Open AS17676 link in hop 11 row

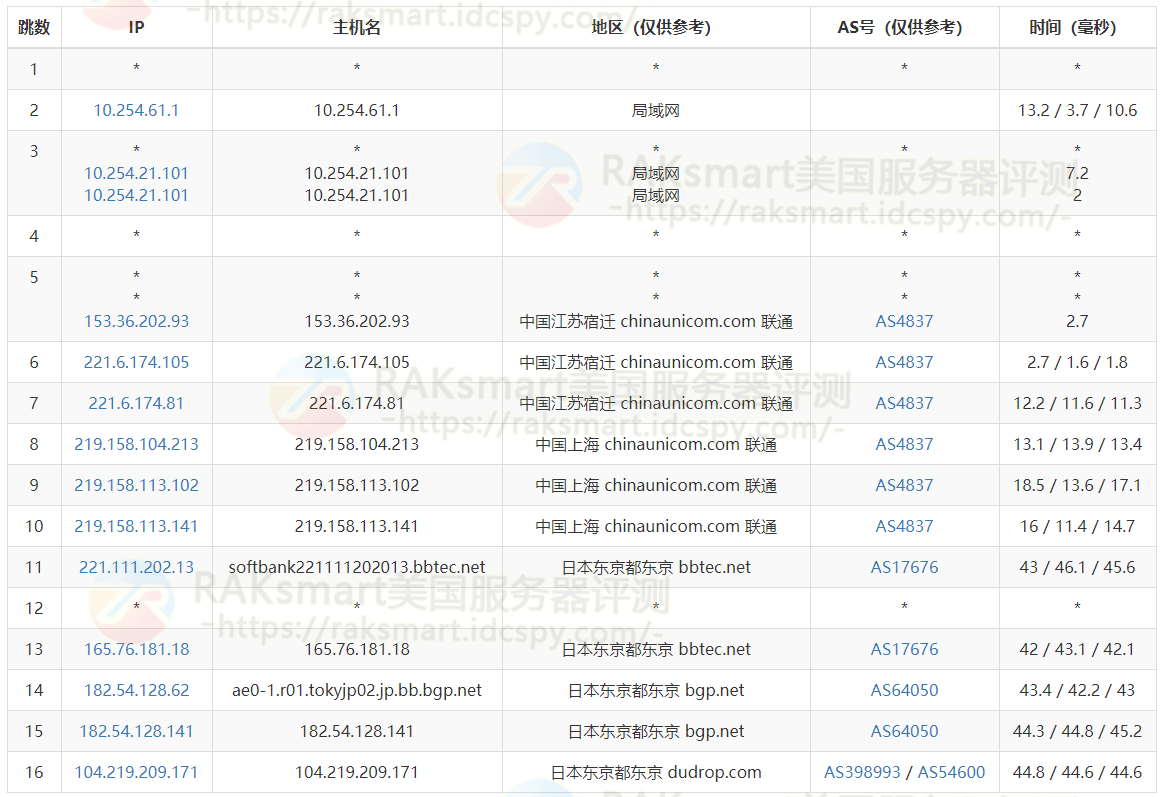tap(904, 566)
